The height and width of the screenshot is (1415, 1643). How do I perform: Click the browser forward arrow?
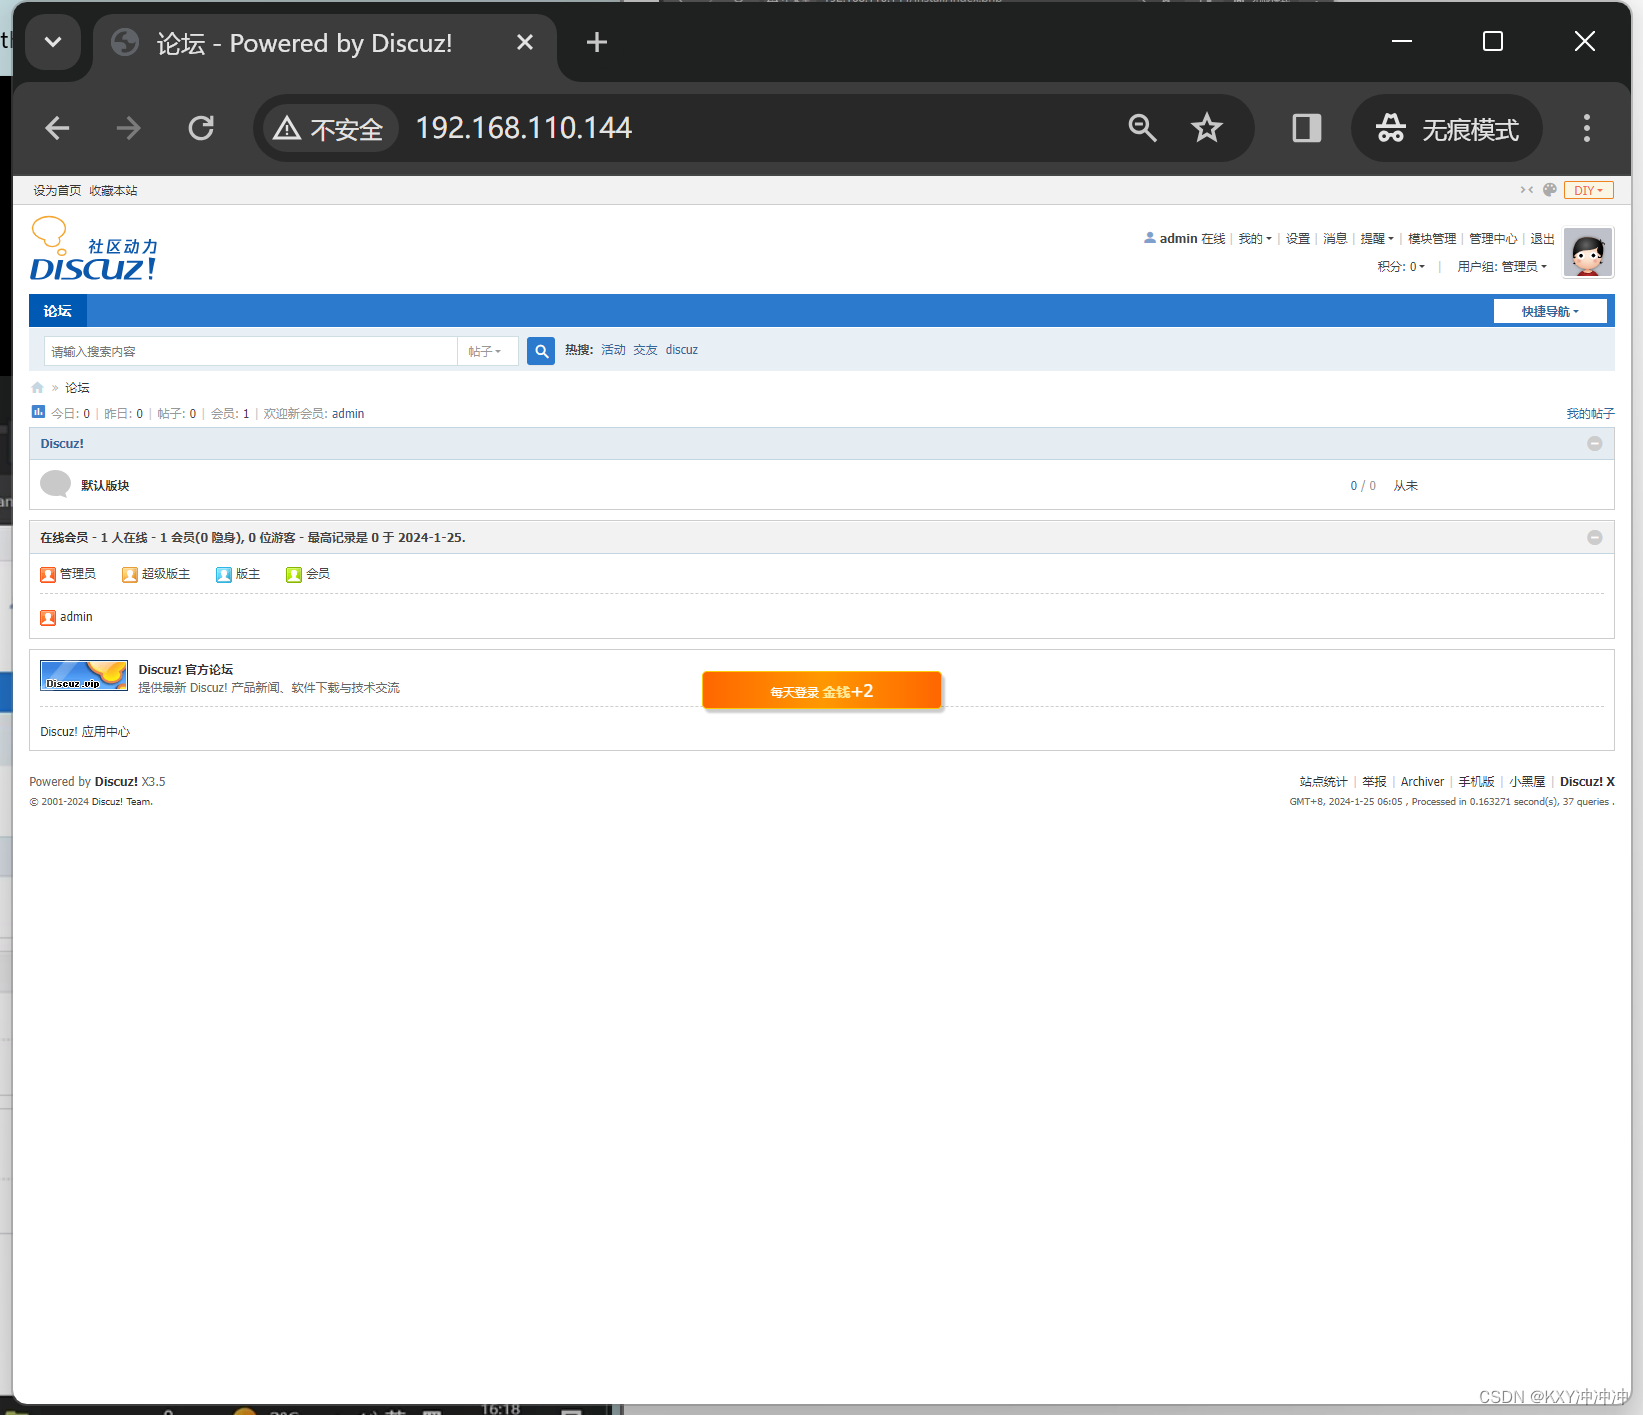click(x=129, y=128)
